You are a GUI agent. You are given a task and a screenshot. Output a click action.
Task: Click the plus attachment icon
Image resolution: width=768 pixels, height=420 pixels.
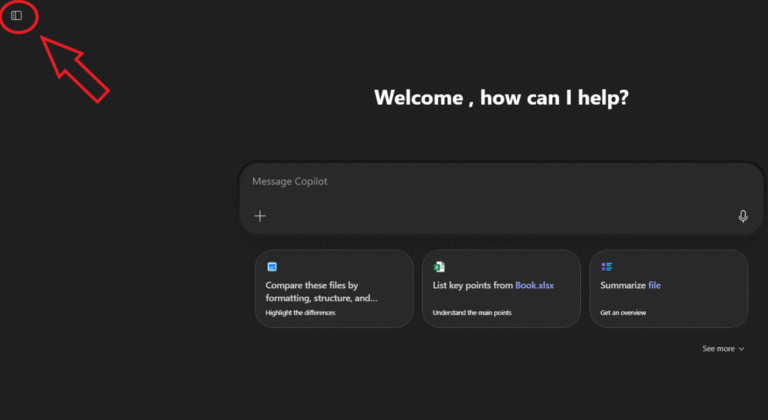point(260,216)
